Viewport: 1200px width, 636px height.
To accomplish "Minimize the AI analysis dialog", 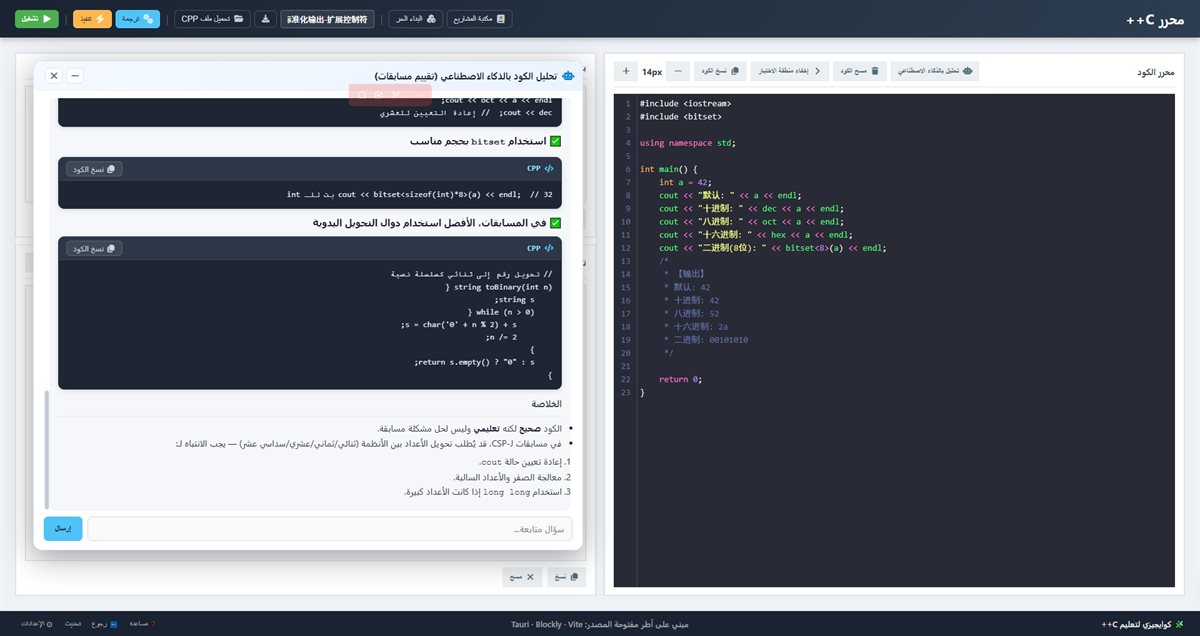I will coord(75,76).
